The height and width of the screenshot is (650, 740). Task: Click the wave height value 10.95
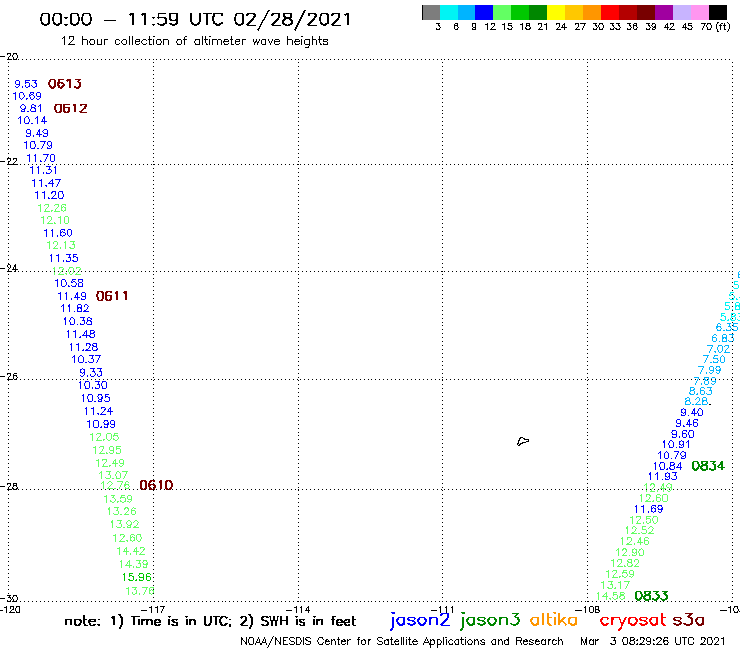pos(95,398)
